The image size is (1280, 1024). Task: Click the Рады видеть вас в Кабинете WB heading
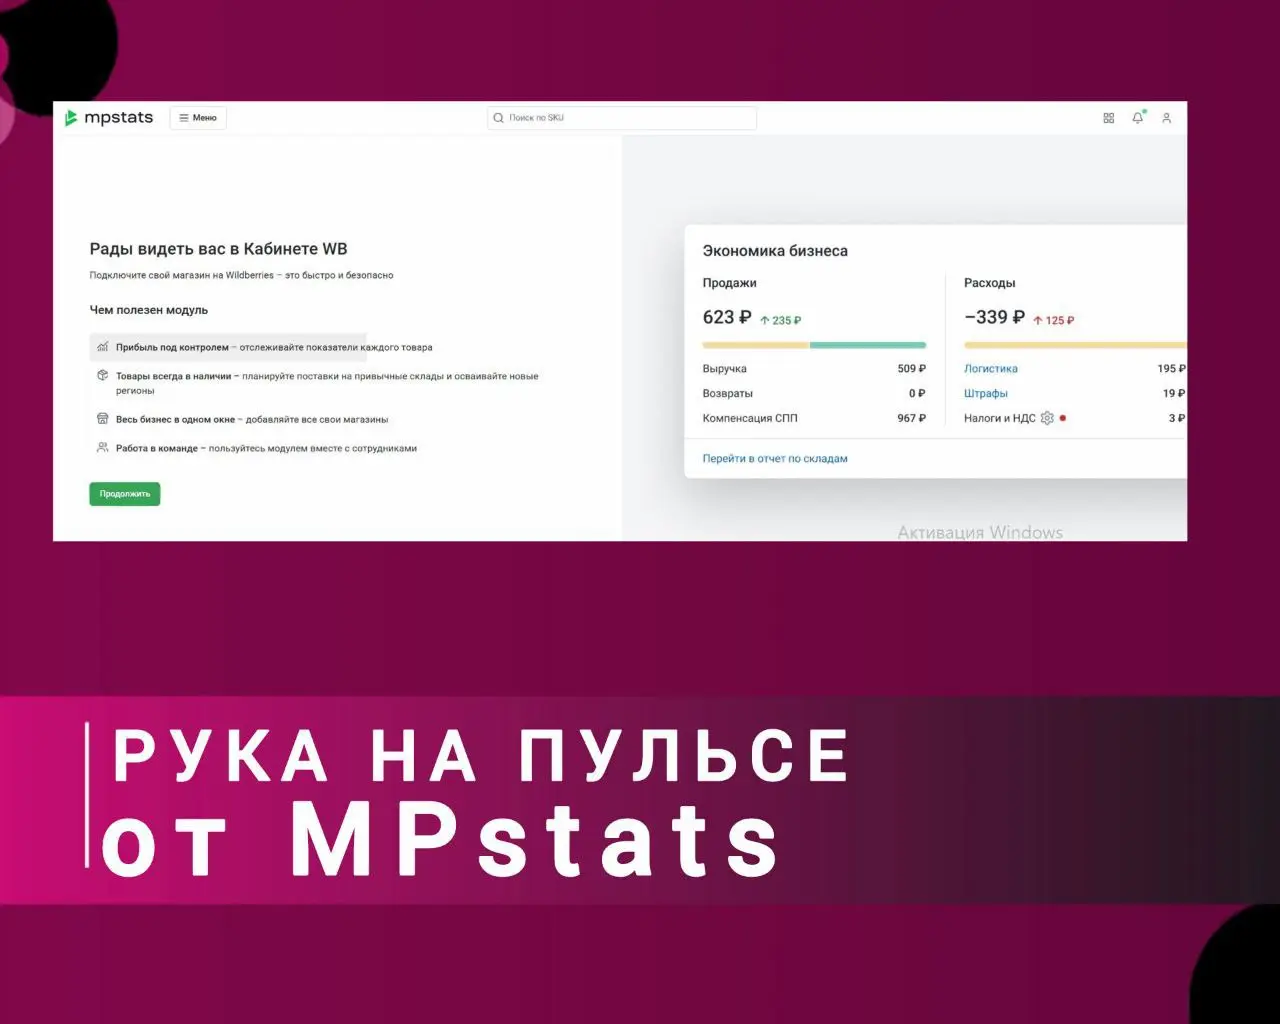(219, 249)
